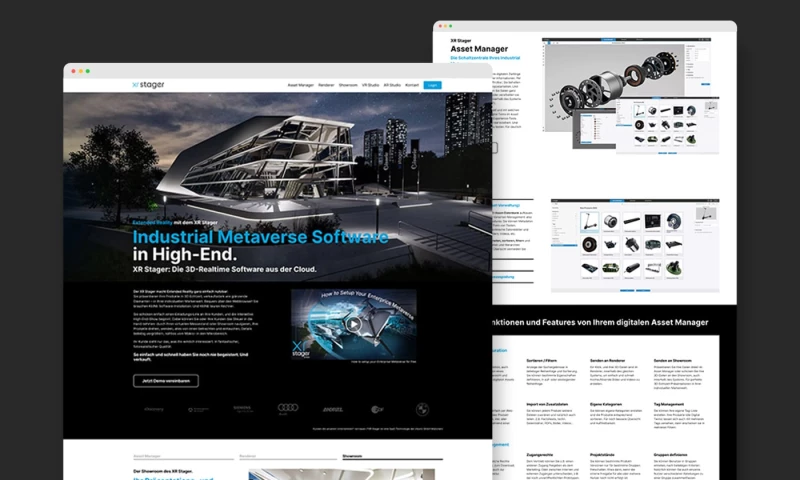Go to Showroom in the navigation bar
The height and width of the screenshot is (480, 800).
tap(350, 86)
